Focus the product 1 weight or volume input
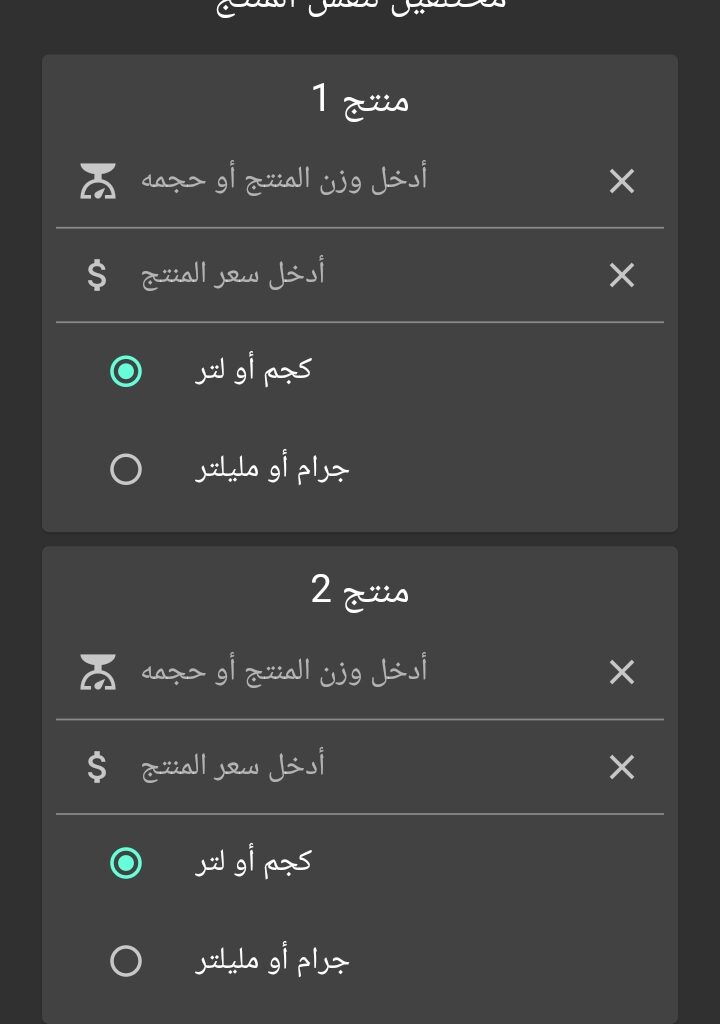This screenshot has height=1024, width=720. click(360, 181)
